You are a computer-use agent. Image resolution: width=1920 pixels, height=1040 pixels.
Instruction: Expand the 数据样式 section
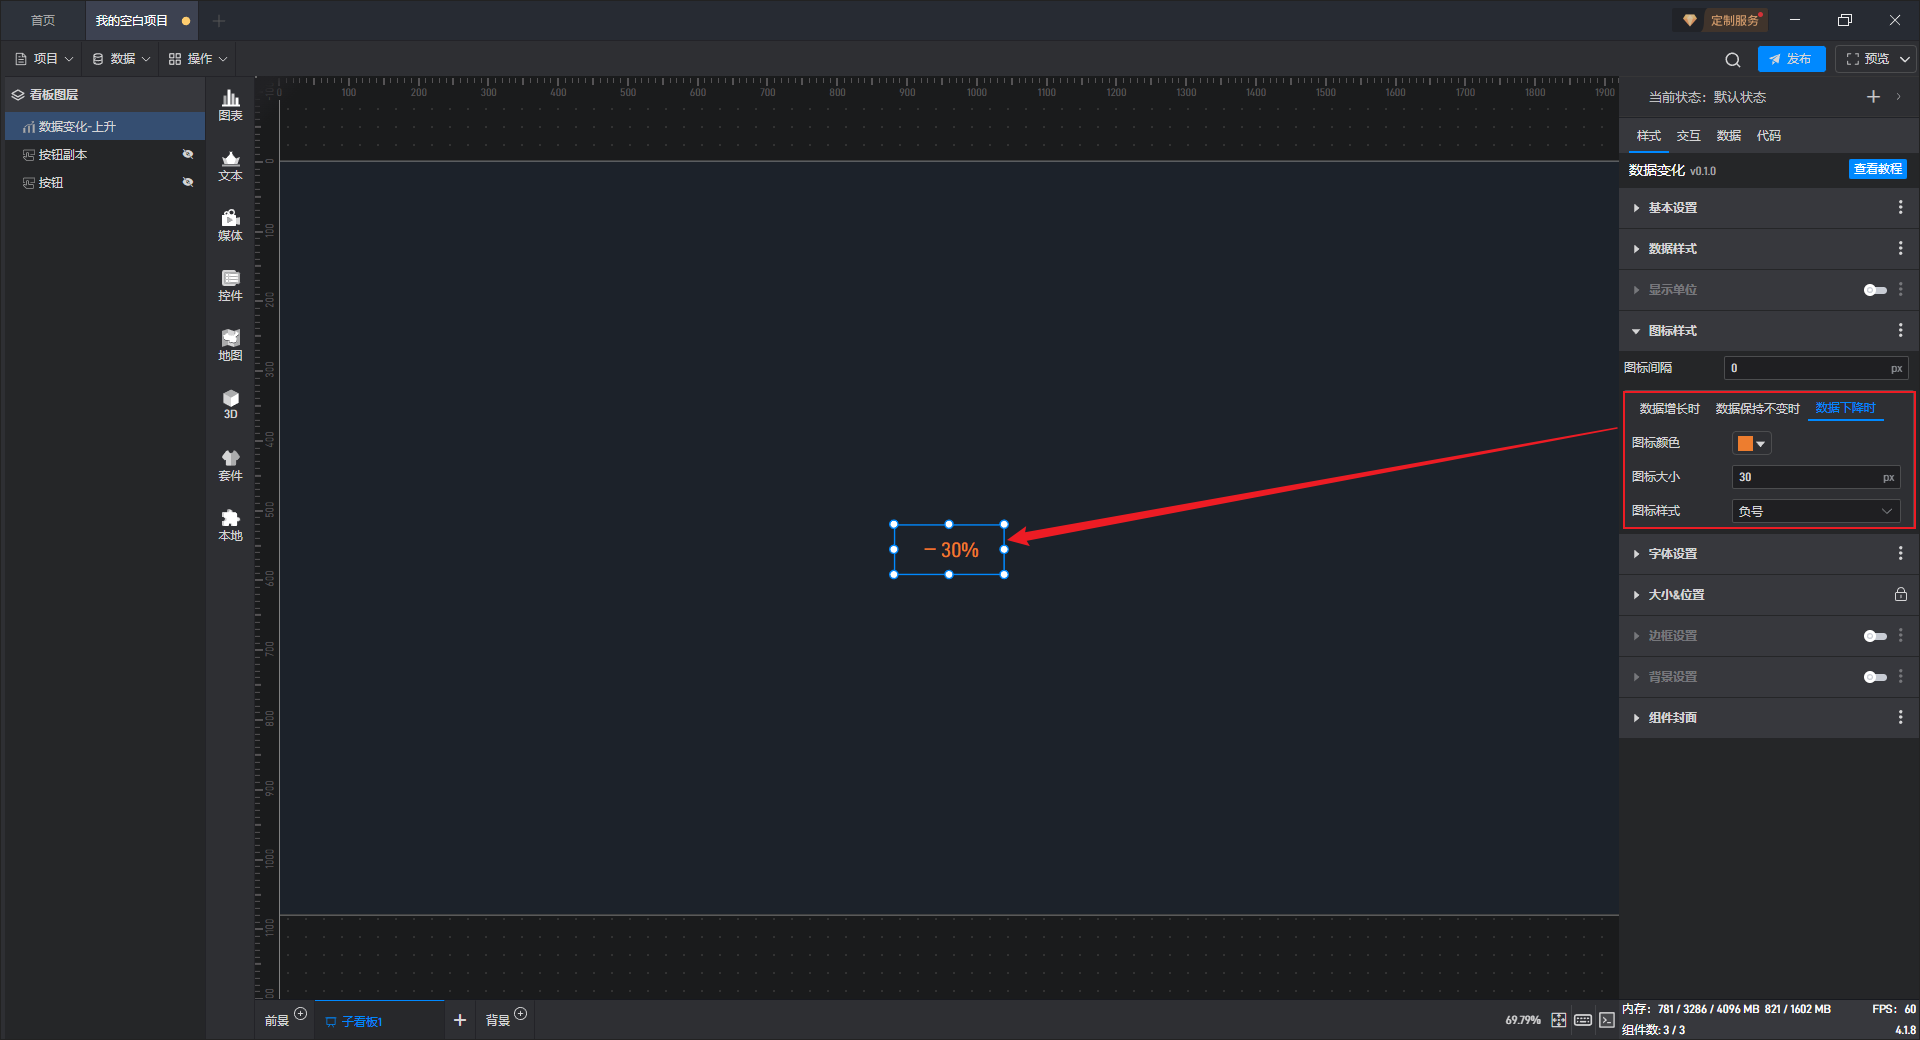(x=1636, y=249)
